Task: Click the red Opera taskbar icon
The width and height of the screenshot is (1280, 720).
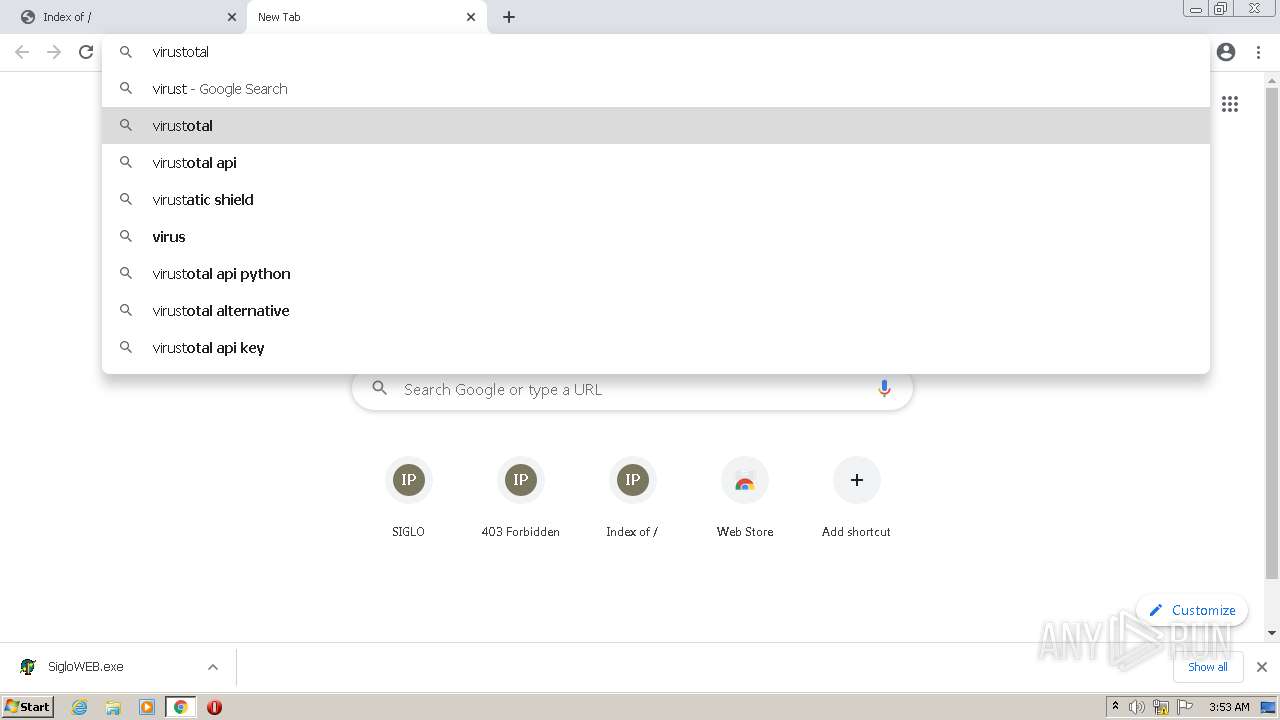Action: point(214,707)
